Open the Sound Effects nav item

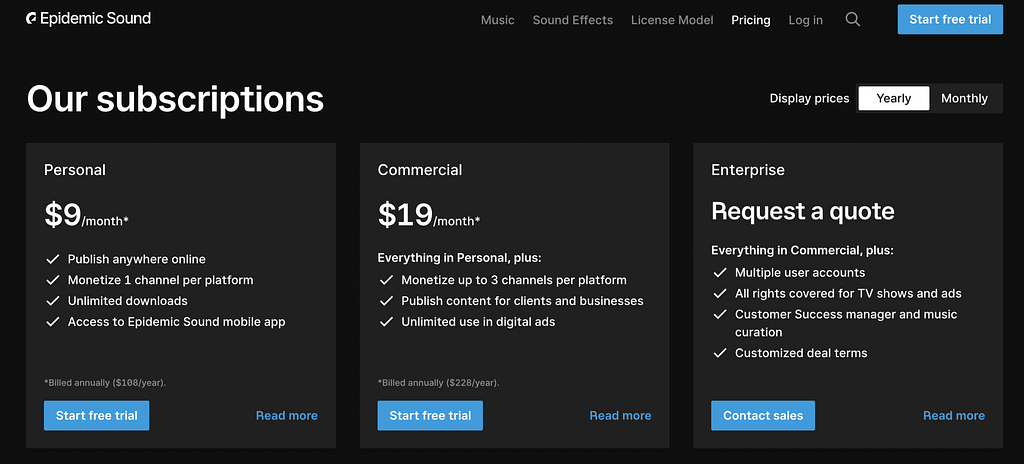pos(572,20)
